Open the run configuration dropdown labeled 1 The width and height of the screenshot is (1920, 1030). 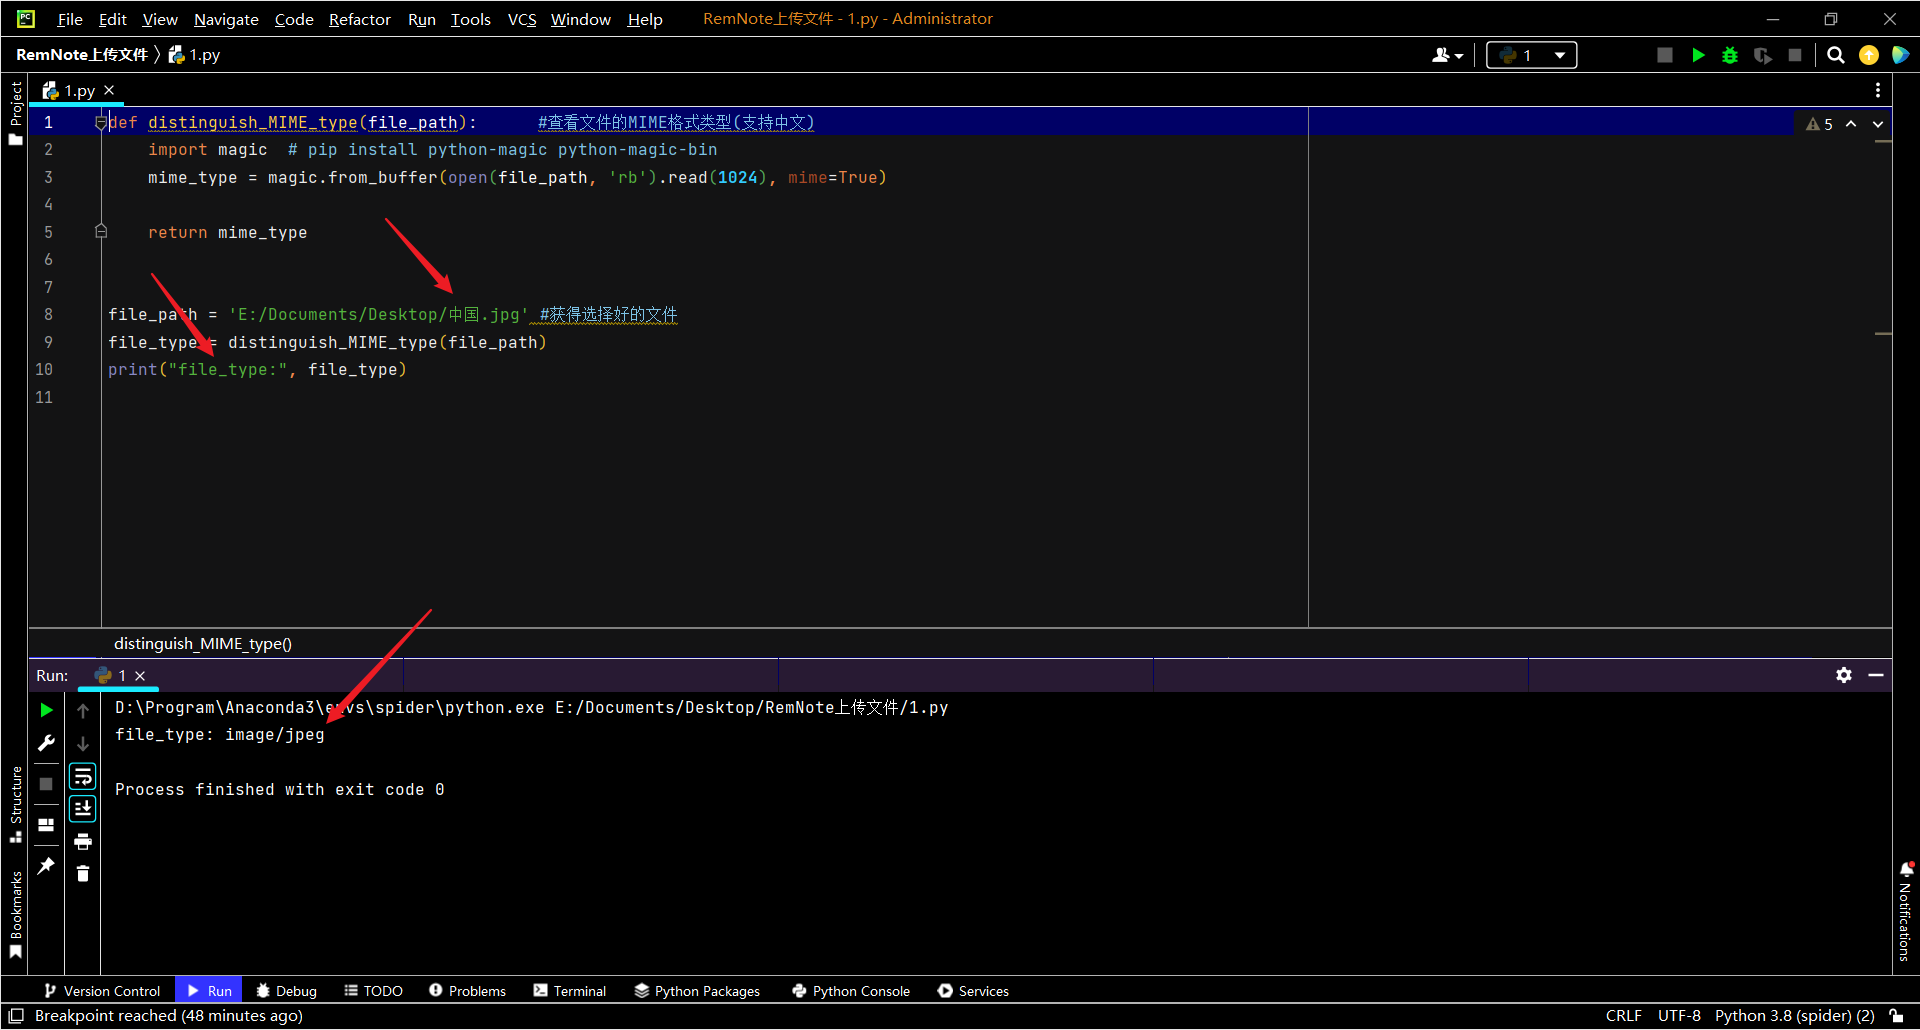pos(1532,55)
